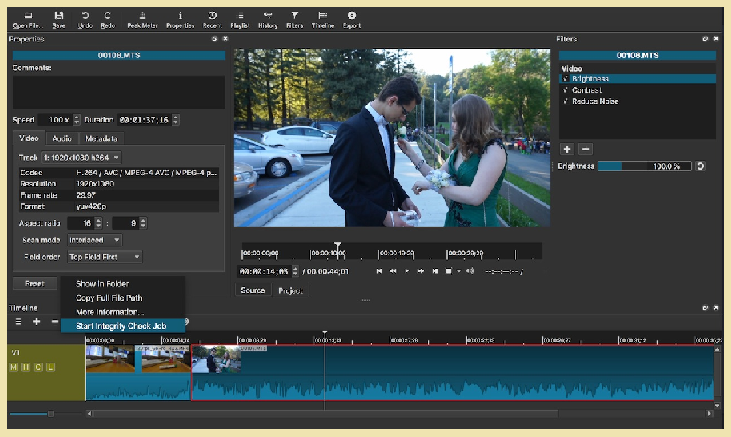Open the timeline hamburger menu
Viewport: 731px width, 437px height.
point(18,321)
